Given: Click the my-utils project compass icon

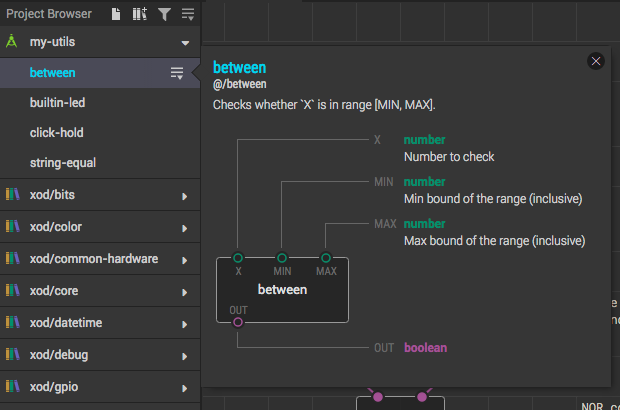Looking at the screenshot, I should tap(12, 41).
